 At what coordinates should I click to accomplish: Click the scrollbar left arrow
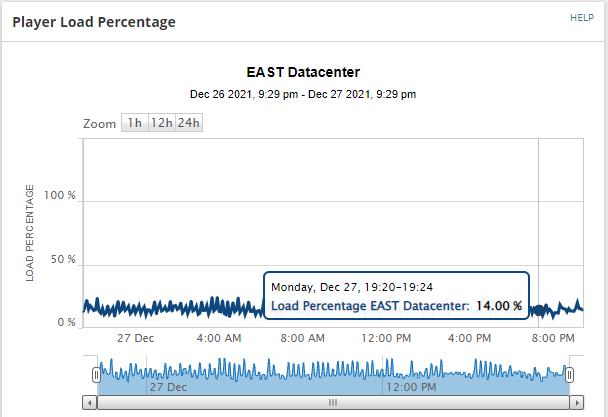click(x=91, y=402)
